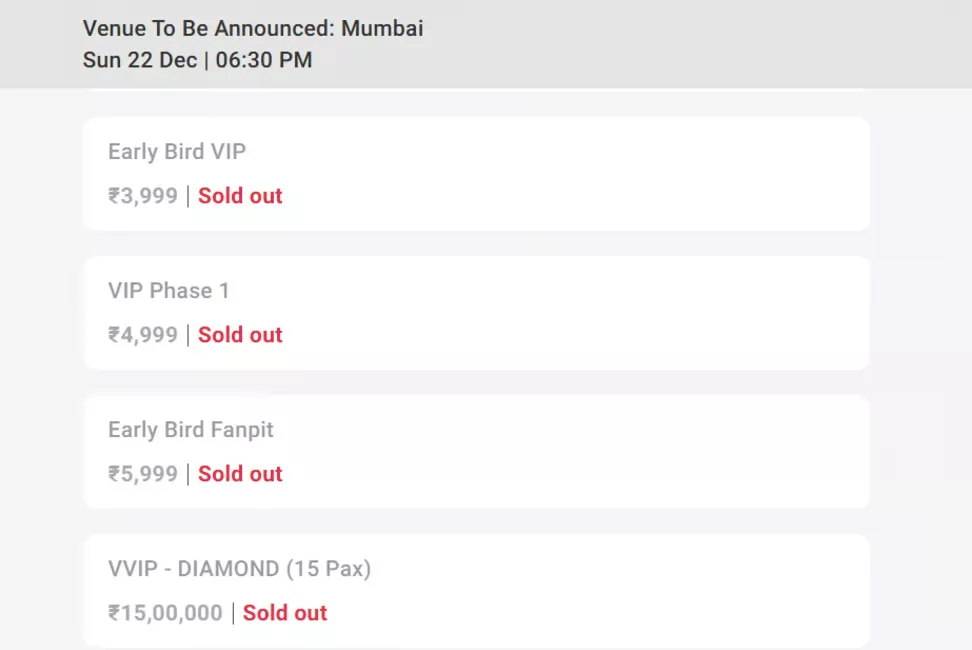This screenshot has height=650, width=972.
Task: Click the Early Bird VIP ticket title
Action: tap(177, 152)
